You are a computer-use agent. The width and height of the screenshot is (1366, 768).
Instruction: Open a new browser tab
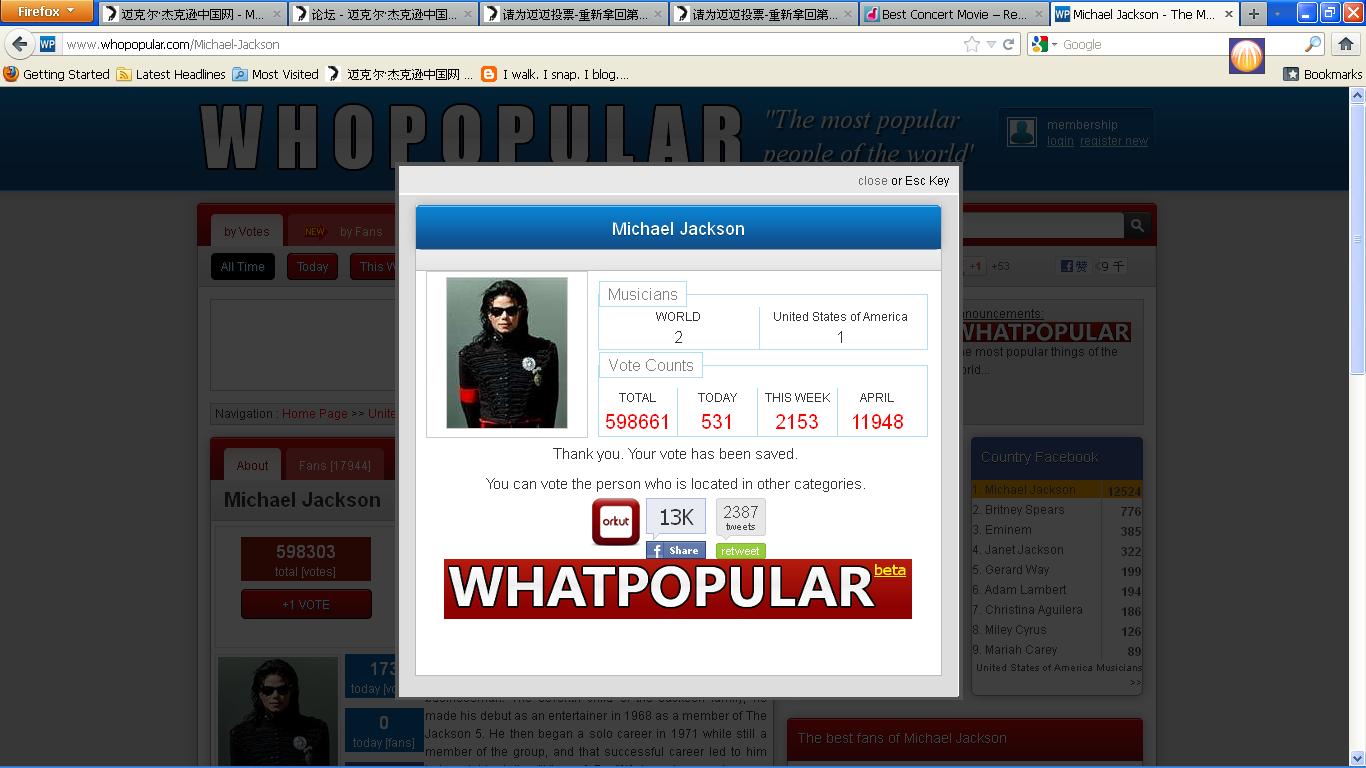1253,14
